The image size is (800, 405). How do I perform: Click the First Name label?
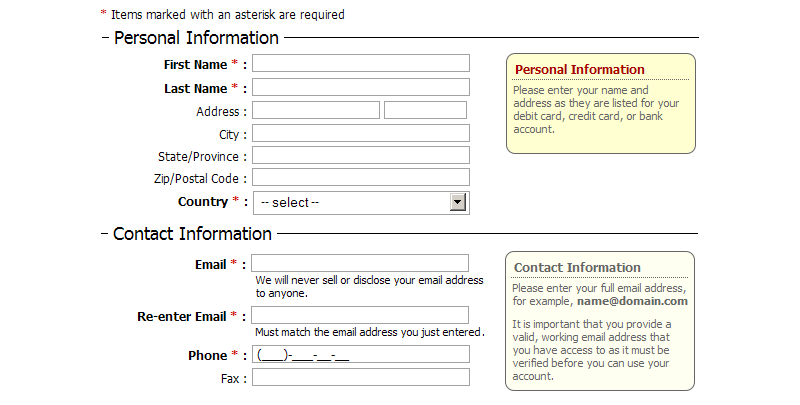point(196,64)
